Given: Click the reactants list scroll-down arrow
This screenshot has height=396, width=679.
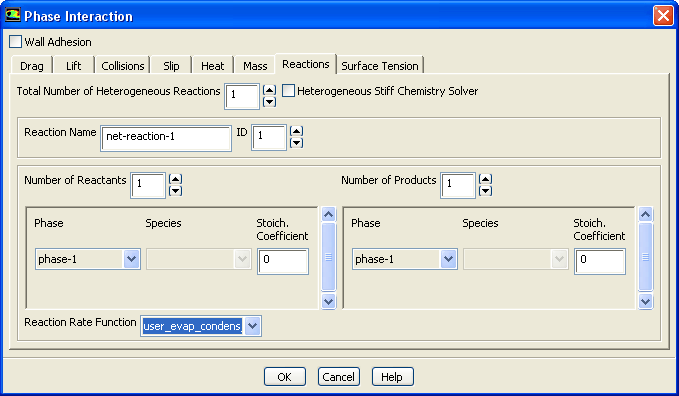Looking at the screenshot, I should 329,301.
